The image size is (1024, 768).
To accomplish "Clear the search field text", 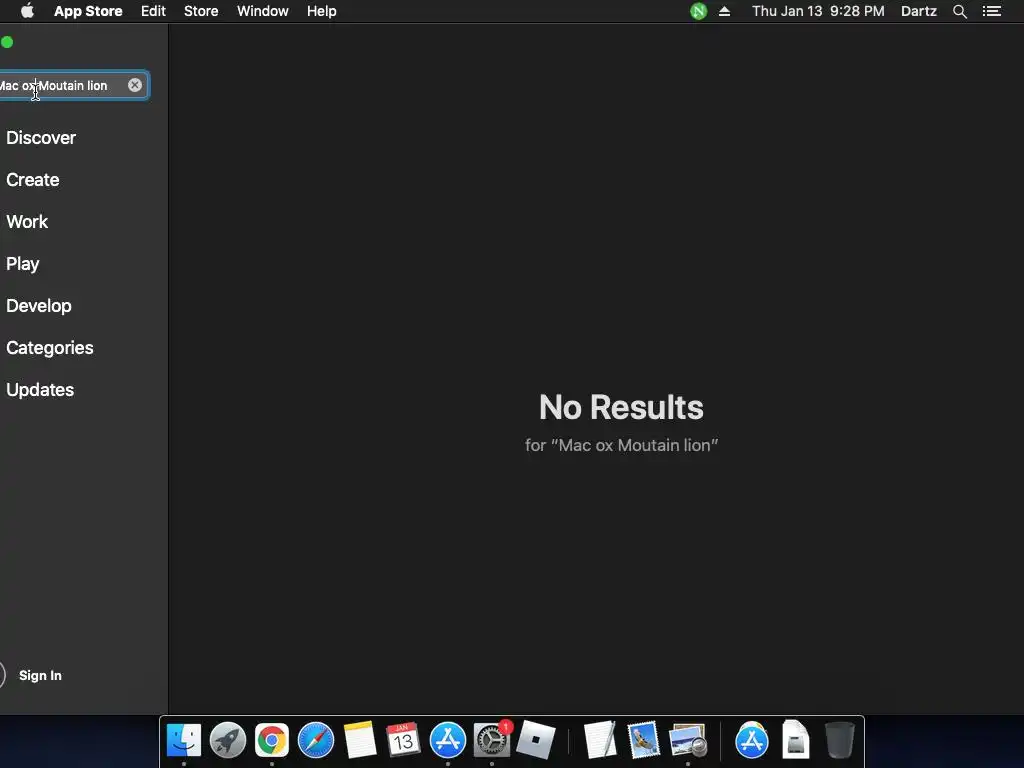I will coord(135,86).
